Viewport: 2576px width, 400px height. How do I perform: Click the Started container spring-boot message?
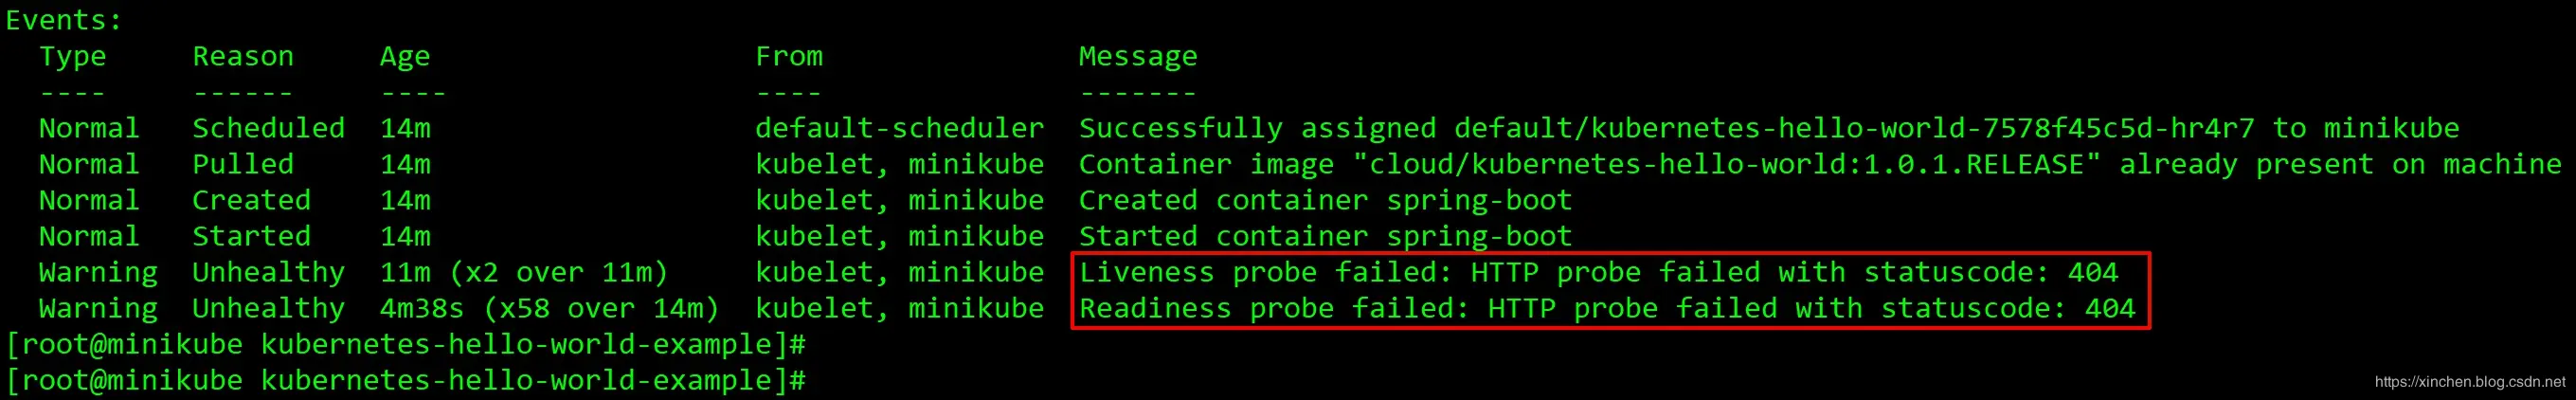[1325, 236]
